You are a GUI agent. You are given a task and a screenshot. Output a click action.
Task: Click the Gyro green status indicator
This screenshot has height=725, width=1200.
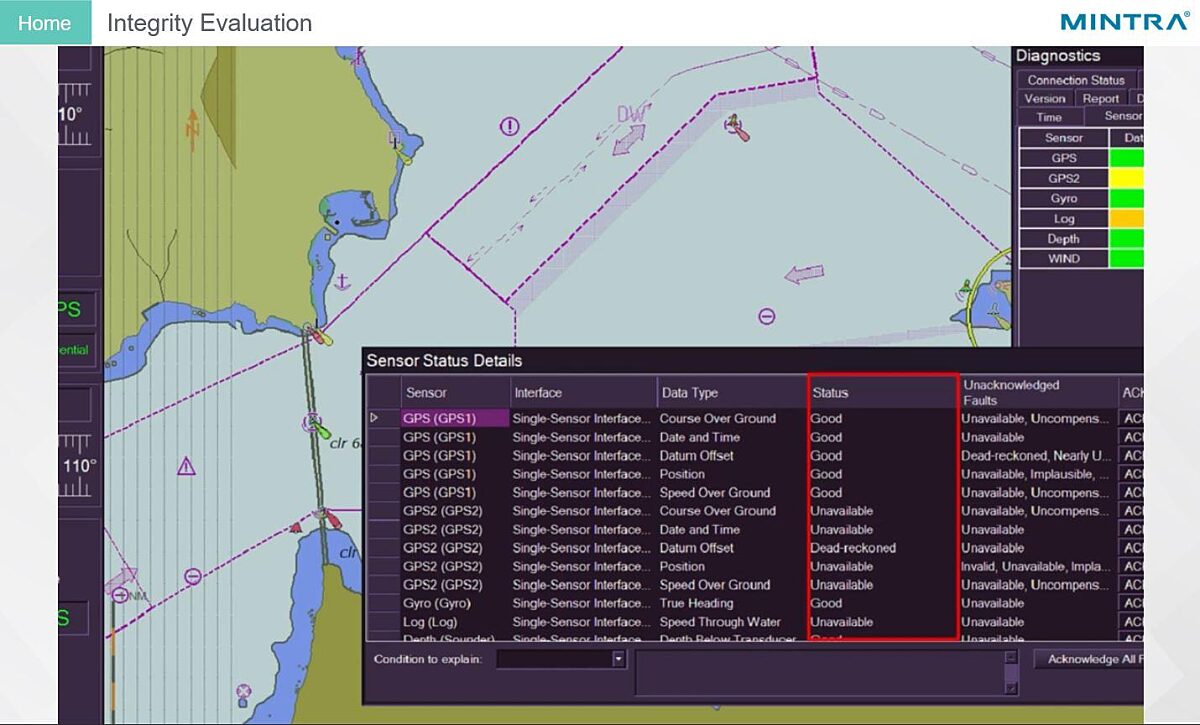coord(1126,198)
